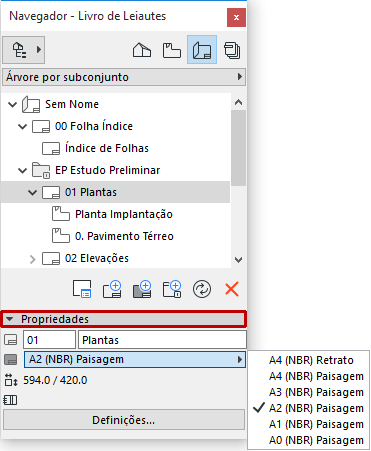Choose checked A2 (NBR) Paisagem entry
The image size is (371, 451).
pos(316,408)
